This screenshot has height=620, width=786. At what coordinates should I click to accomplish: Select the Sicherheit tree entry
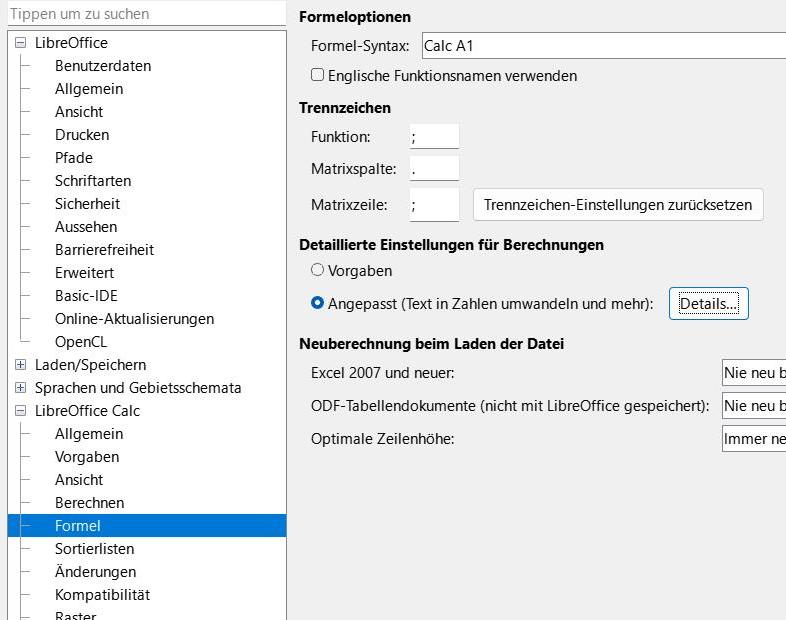(87, 204)
